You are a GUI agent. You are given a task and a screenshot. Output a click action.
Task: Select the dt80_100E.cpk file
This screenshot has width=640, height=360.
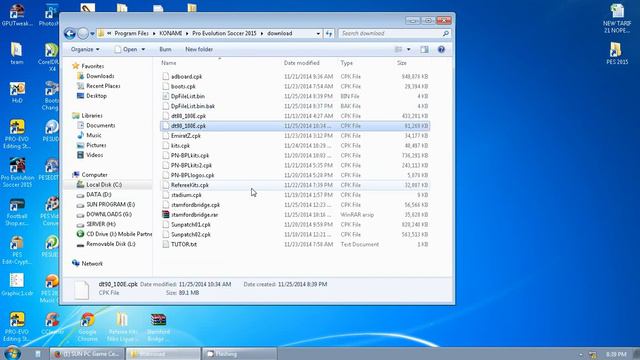(x=188, y=116)
